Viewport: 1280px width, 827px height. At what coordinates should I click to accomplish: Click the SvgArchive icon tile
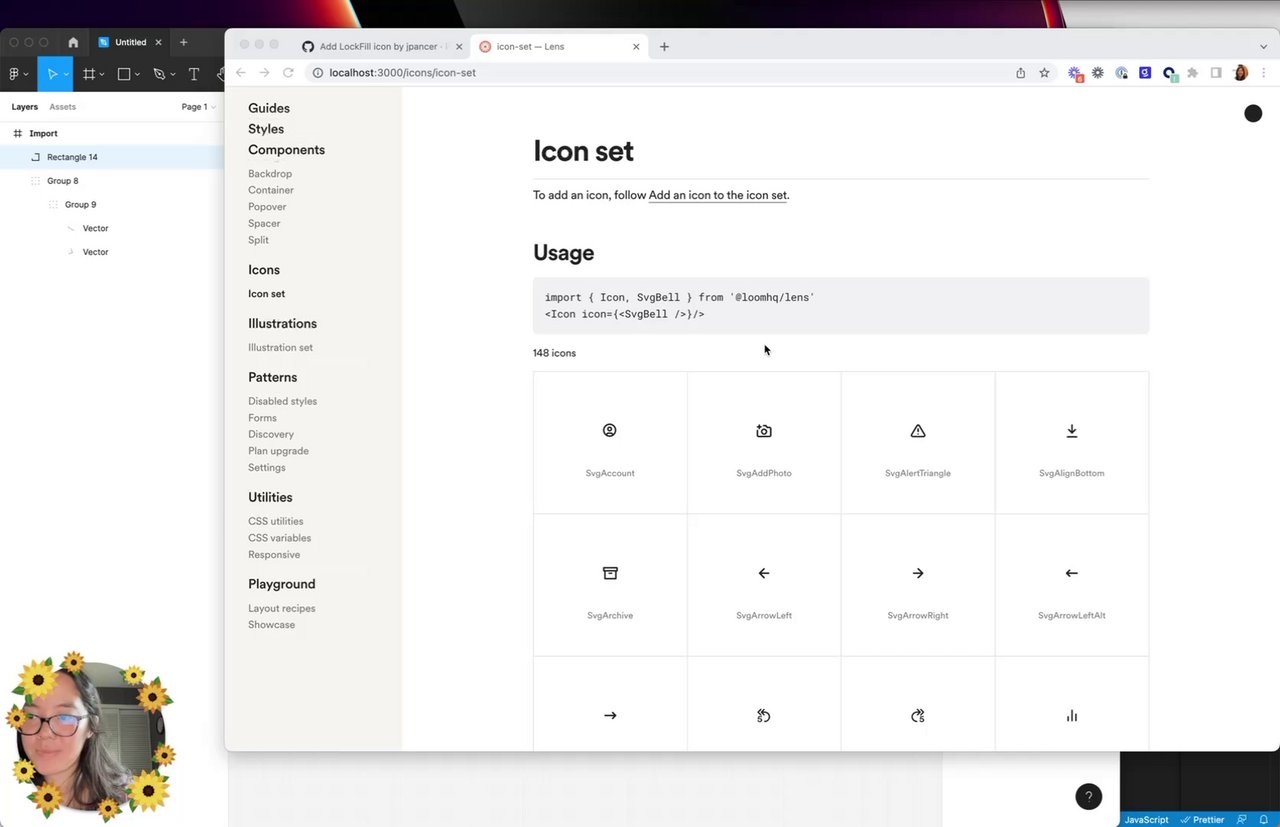pyautogui.click(x=610, y=585)
